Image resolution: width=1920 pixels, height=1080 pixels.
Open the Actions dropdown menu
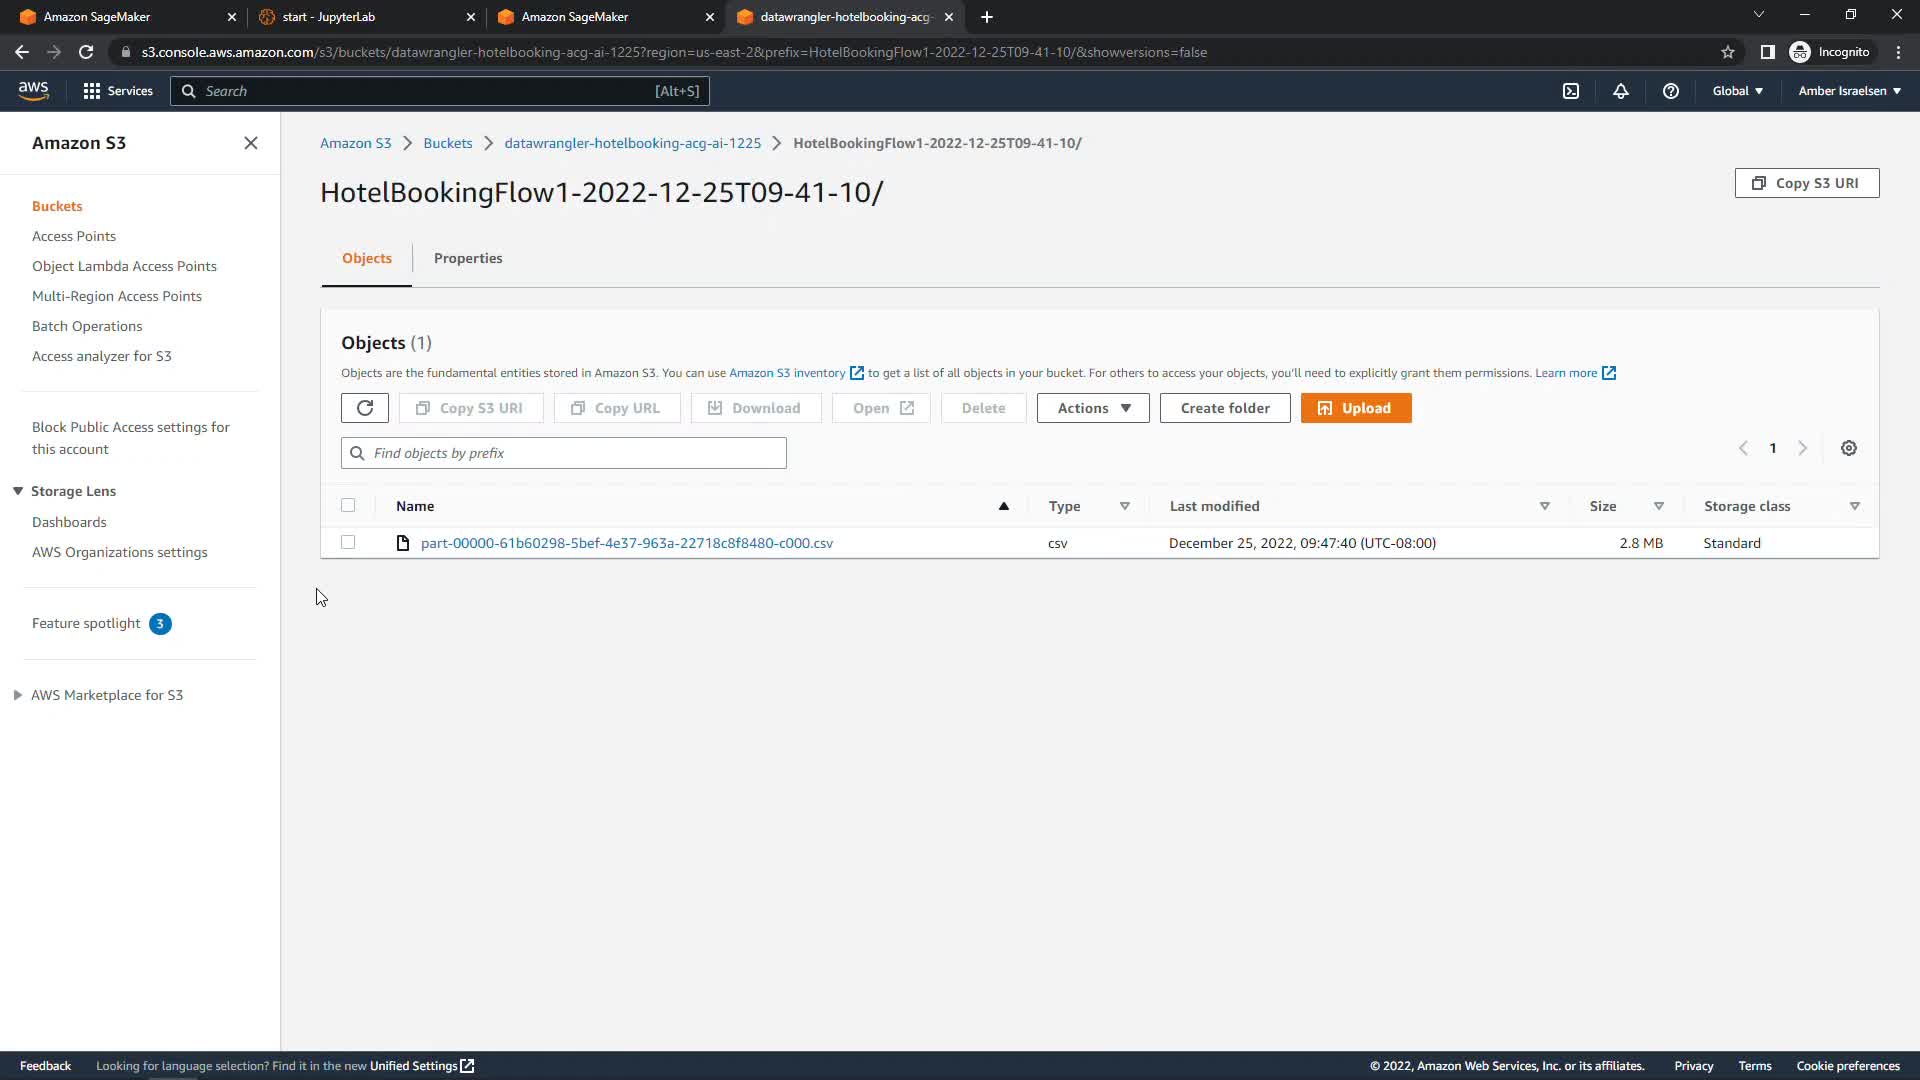click(1092, 408)
